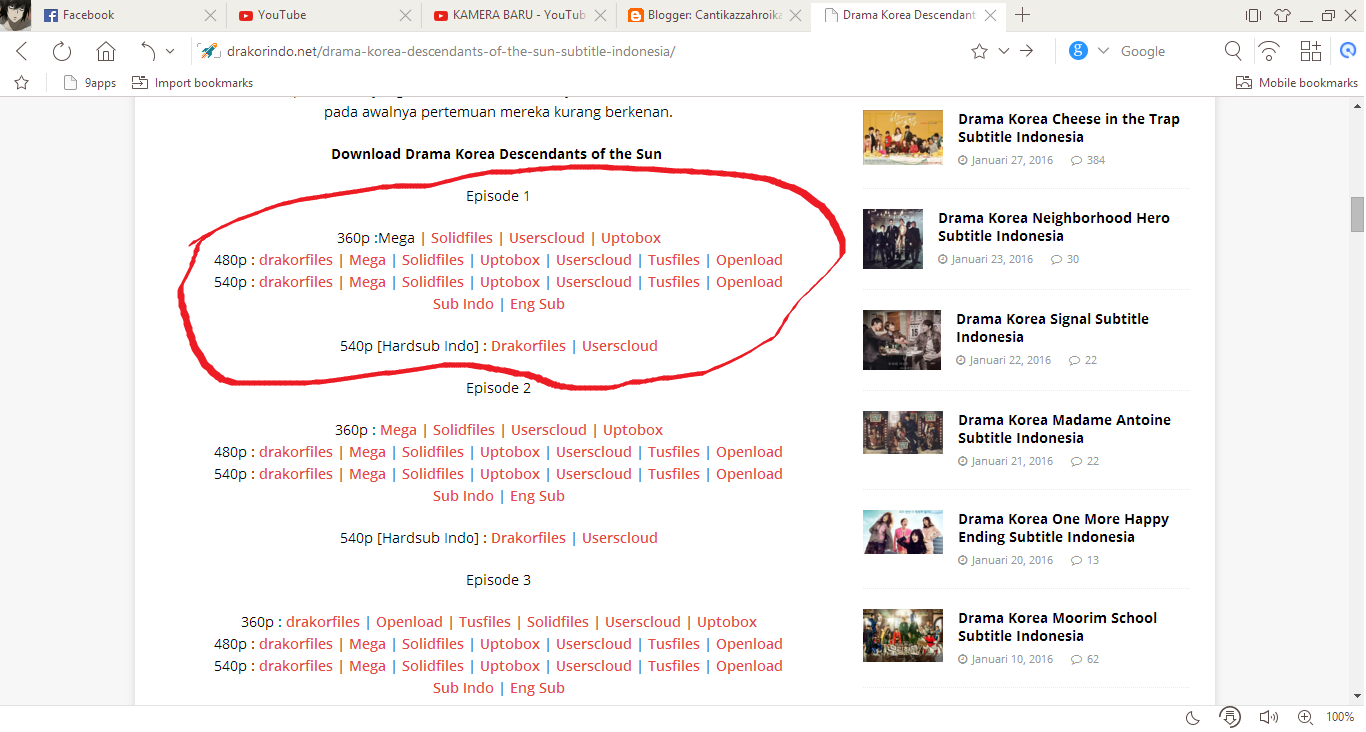Open bookmarks star on bookmarks bar
1366x732 pixels.
tap(22, 83)
